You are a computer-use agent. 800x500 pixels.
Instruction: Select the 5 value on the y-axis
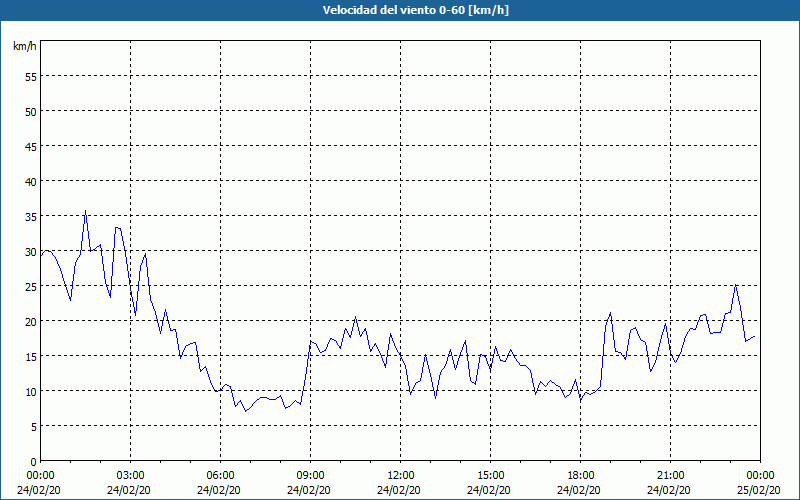[34, 427]
